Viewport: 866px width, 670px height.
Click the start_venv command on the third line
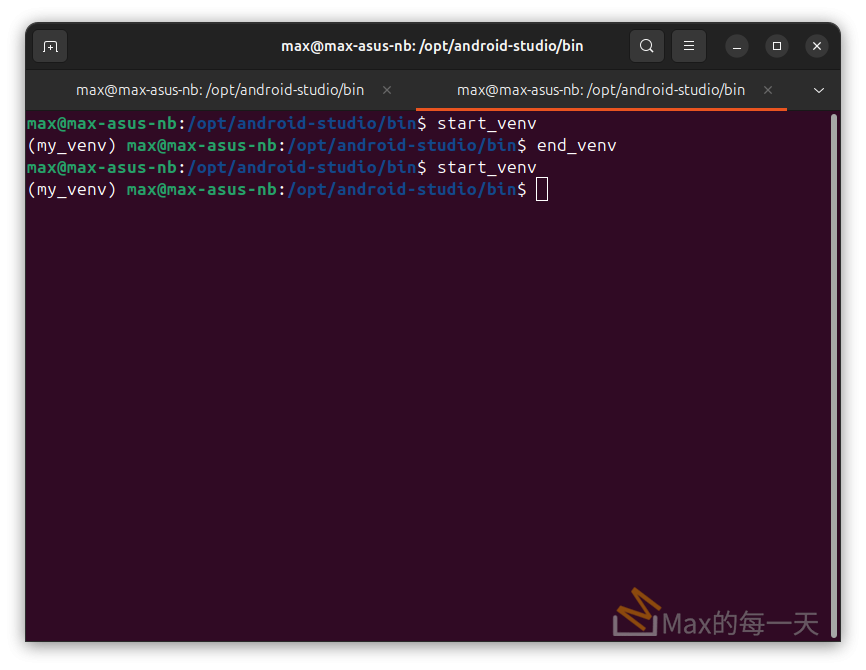pos(486,168)
